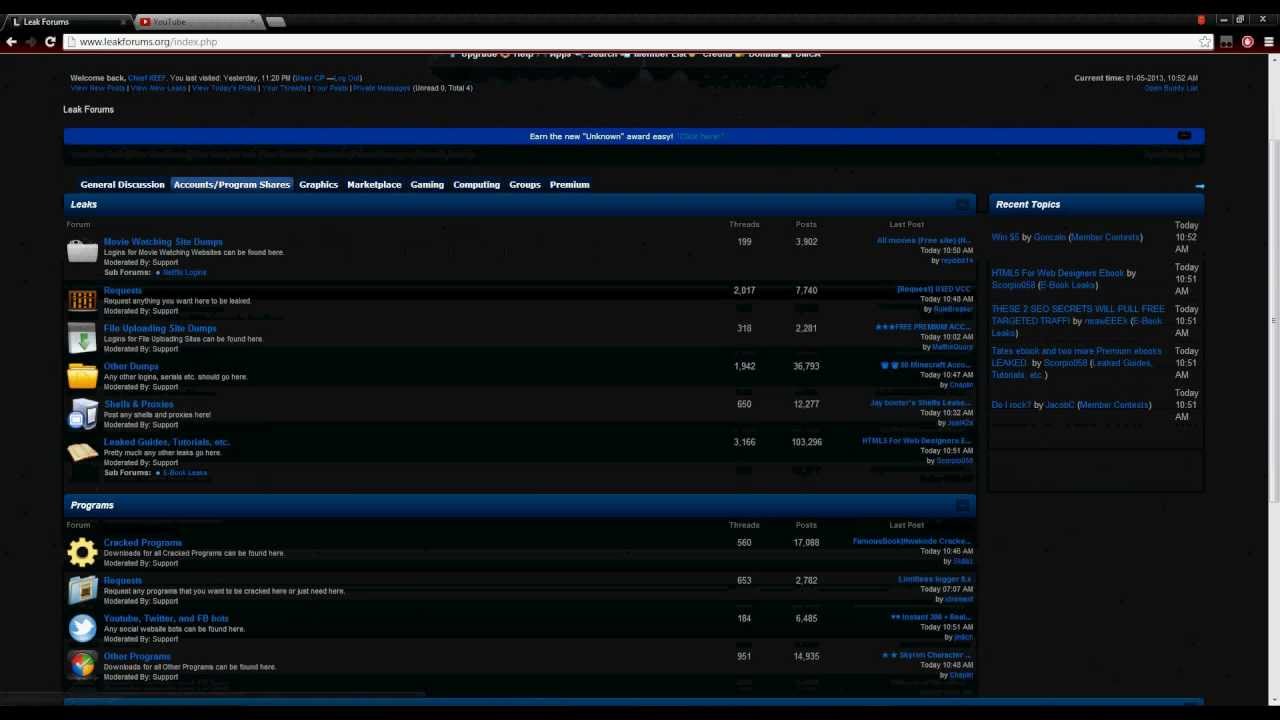Open the Open Buddy List link
This screenshot has width=1280, height=720.
coord(1171,88)
